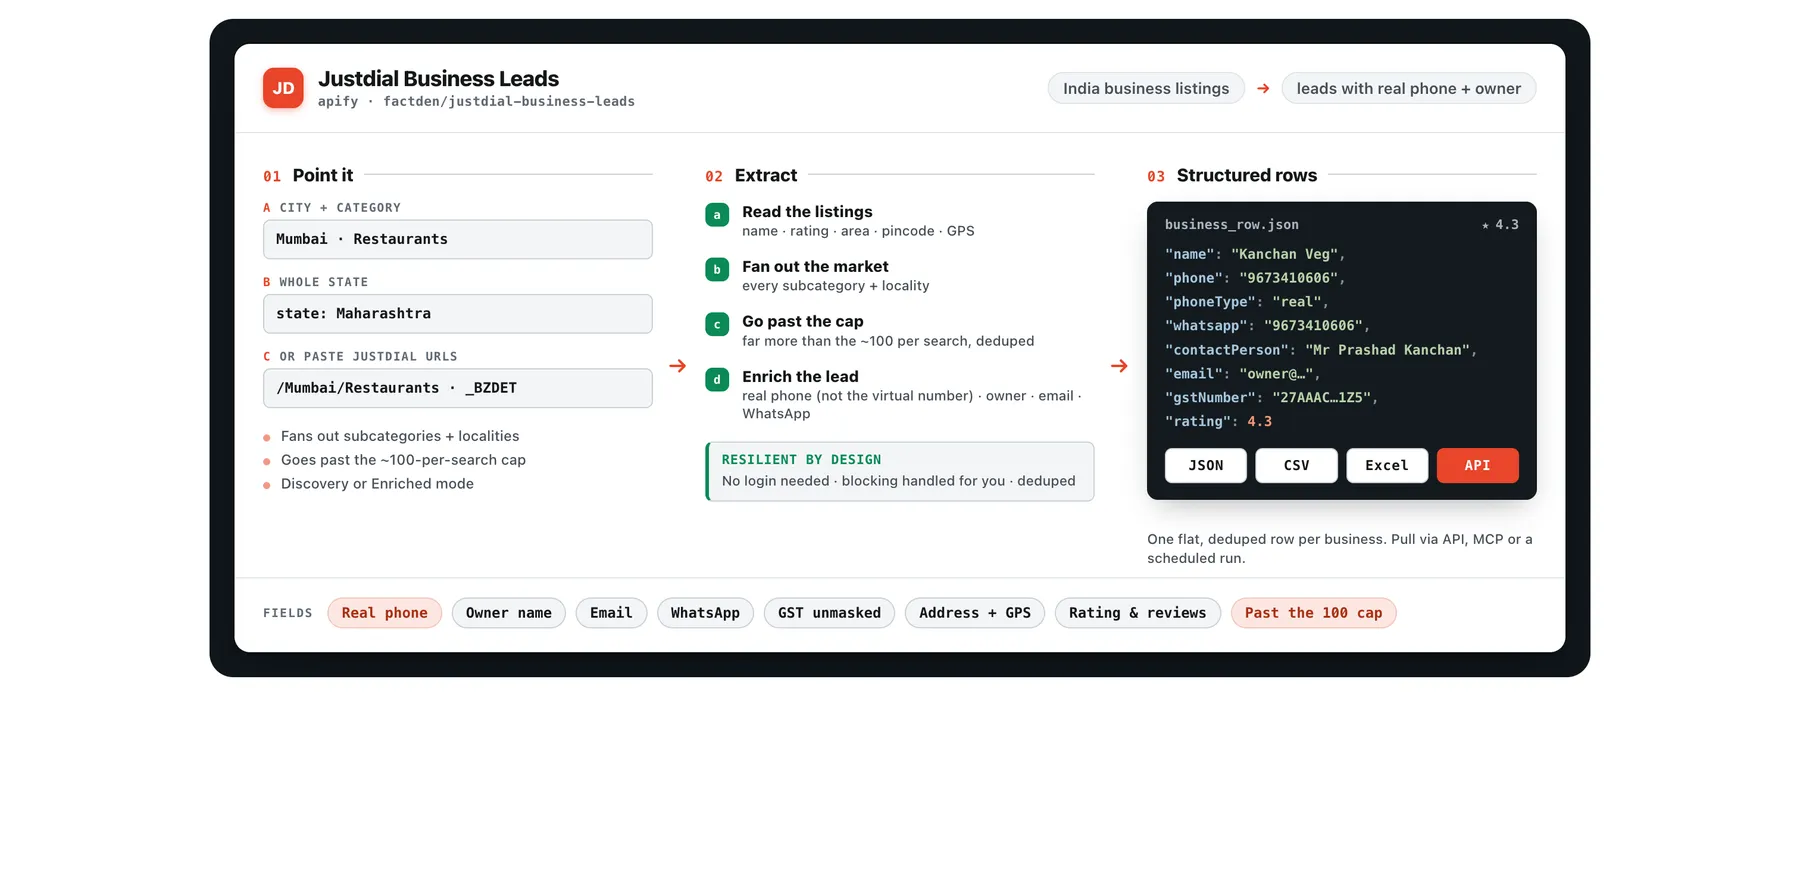Select the Real phone field chip
This screenshot has height=883, width=1800.
click(x=385, y=613)
